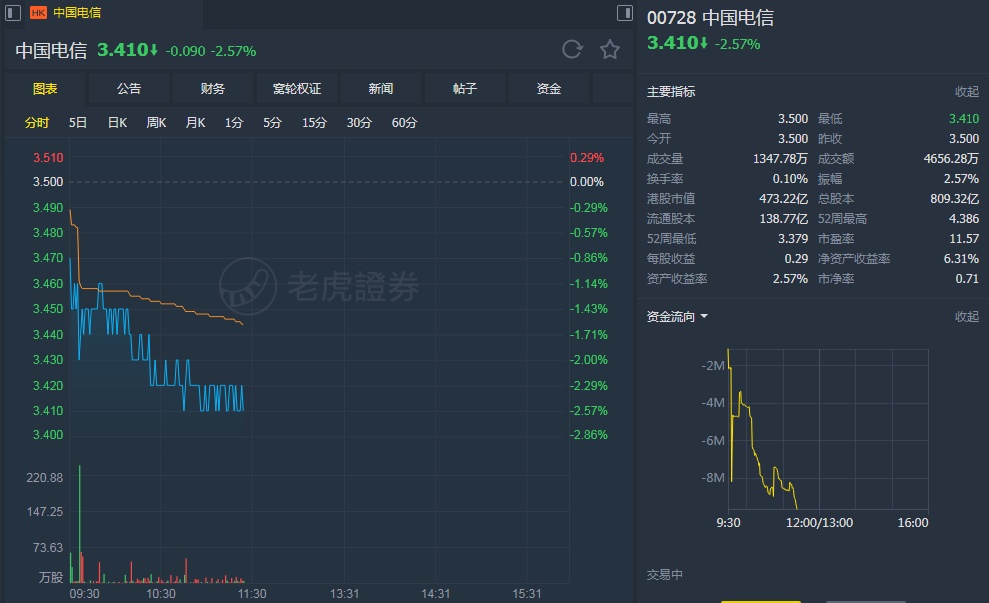The width and height of the screenshot is (989, 603).
Task: Click the 振幅 value 2.57%
Action: tap(961, 179)
